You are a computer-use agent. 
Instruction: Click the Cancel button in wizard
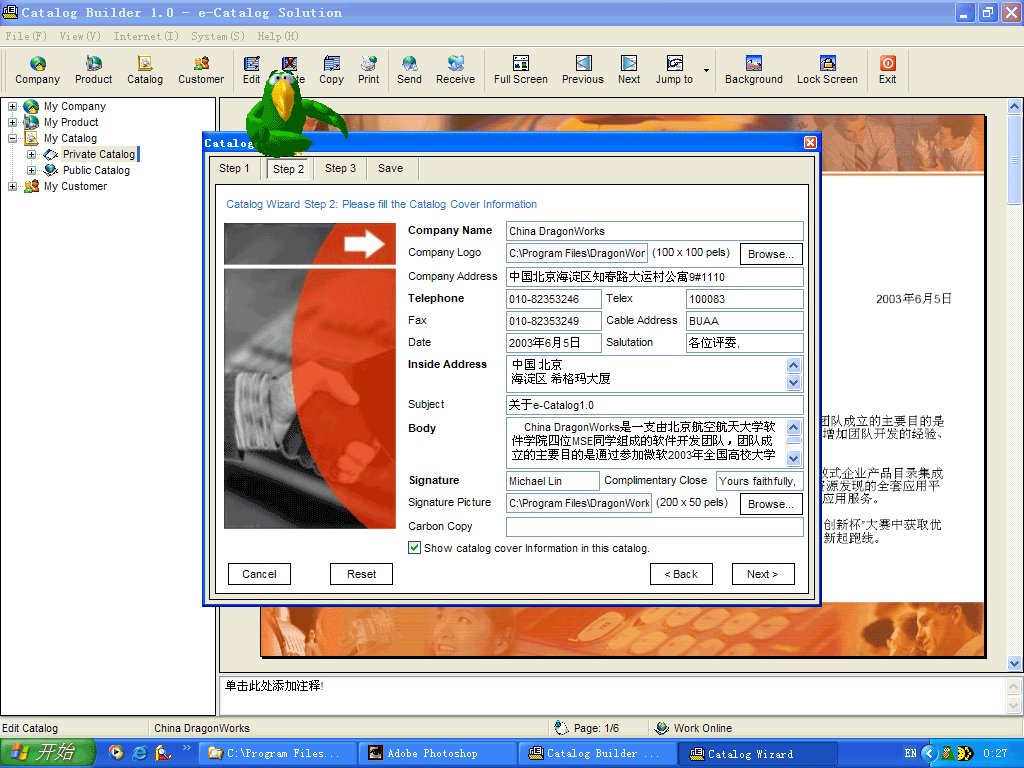tap(259, 574)
